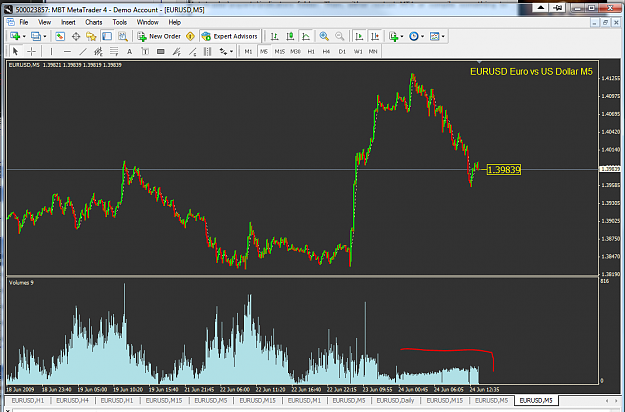
Task: Open the Help menu
Action: tap(175, 22)
